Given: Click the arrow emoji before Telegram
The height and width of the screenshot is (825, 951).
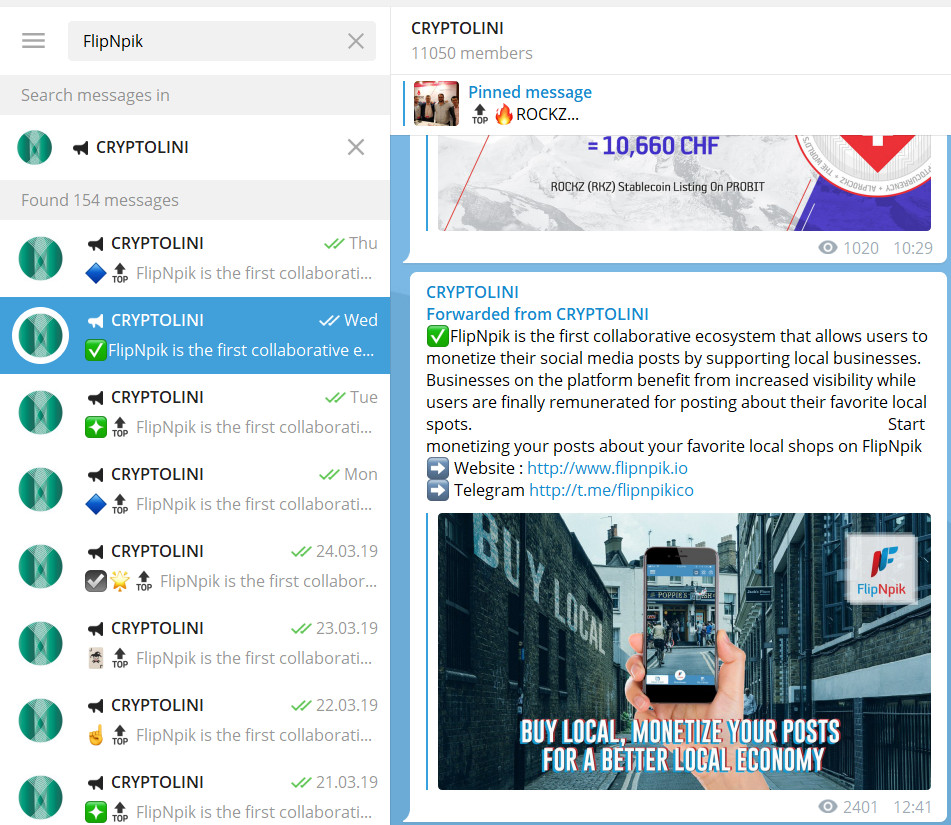Looking at the screenshot, I should click(x=437, y=490).
